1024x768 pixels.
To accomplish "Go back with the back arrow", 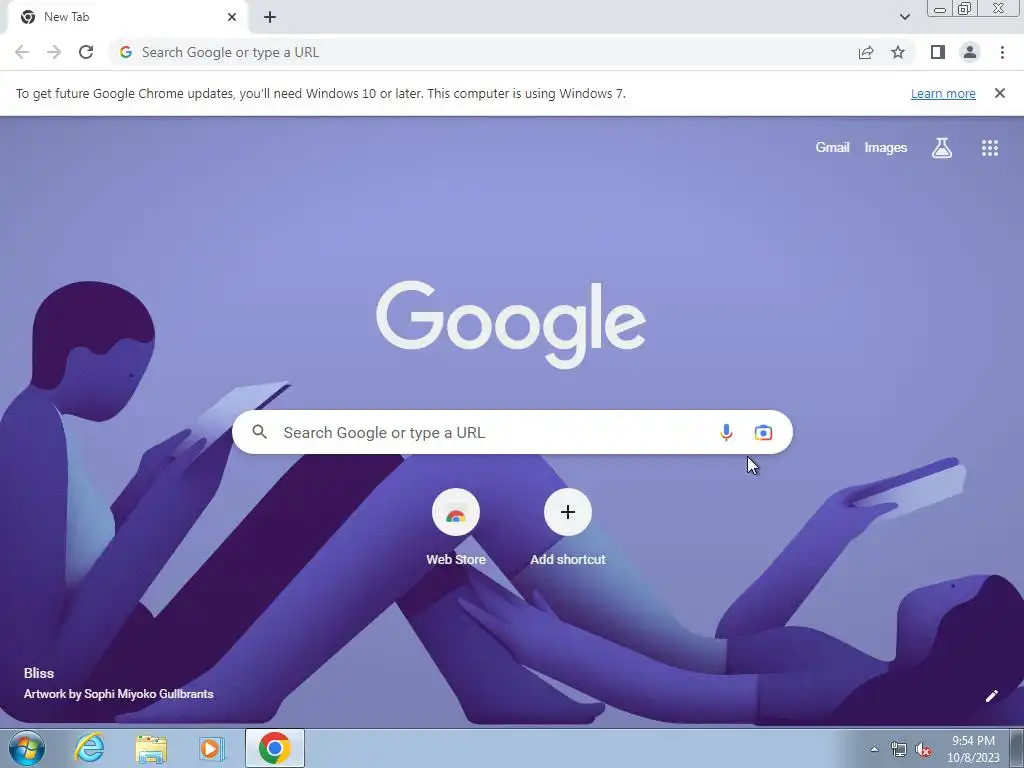I will pyautogui.click(x=22, y=52).
